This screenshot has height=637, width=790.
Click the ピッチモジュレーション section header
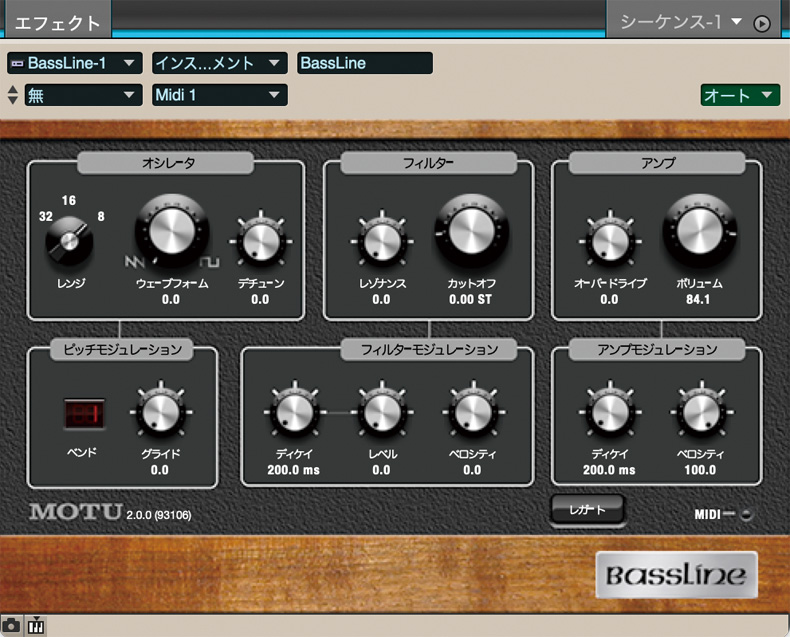122,349
